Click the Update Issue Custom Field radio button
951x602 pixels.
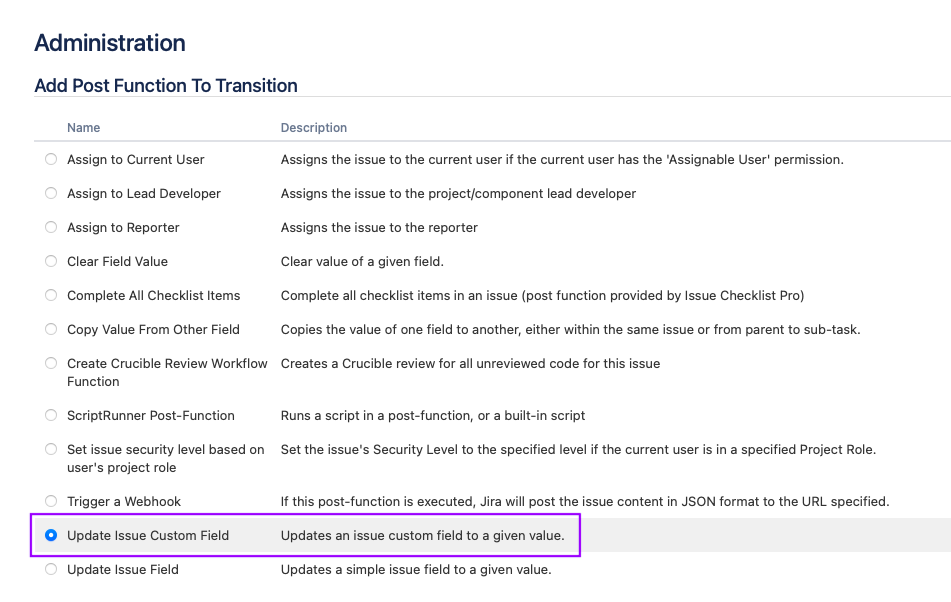point(51,535)
